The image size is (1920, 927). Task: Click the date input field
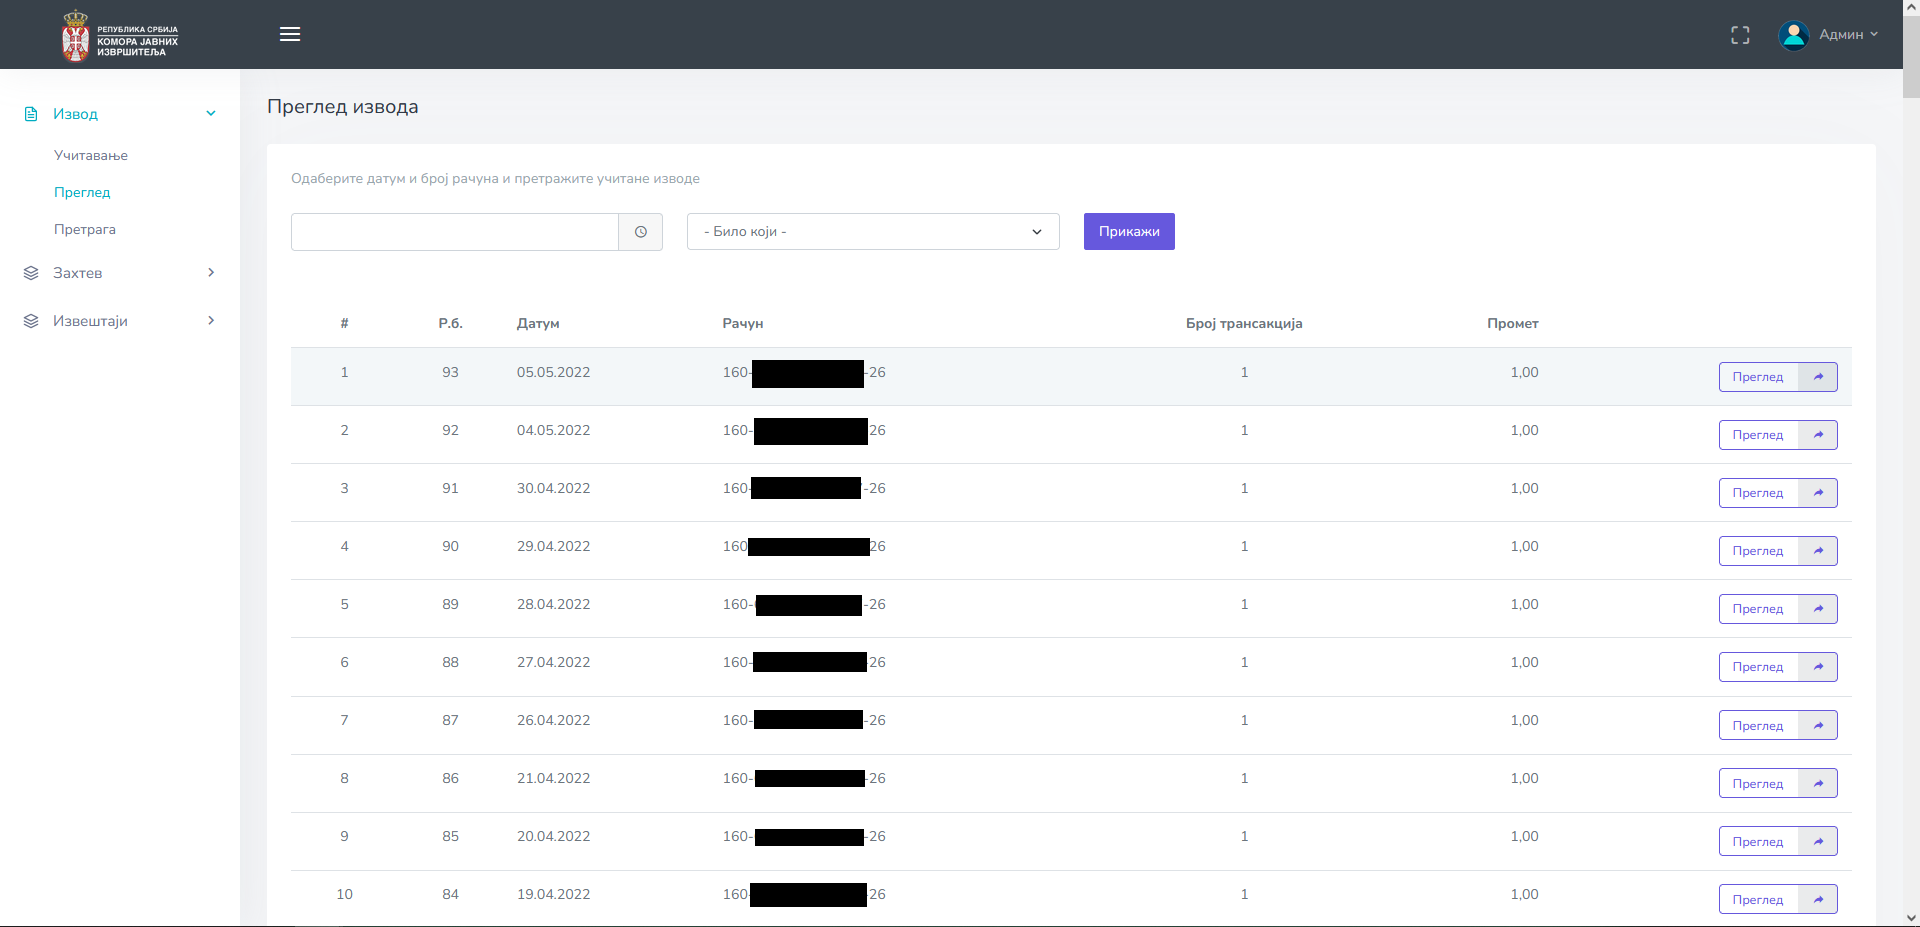click(x=454, y=232)
